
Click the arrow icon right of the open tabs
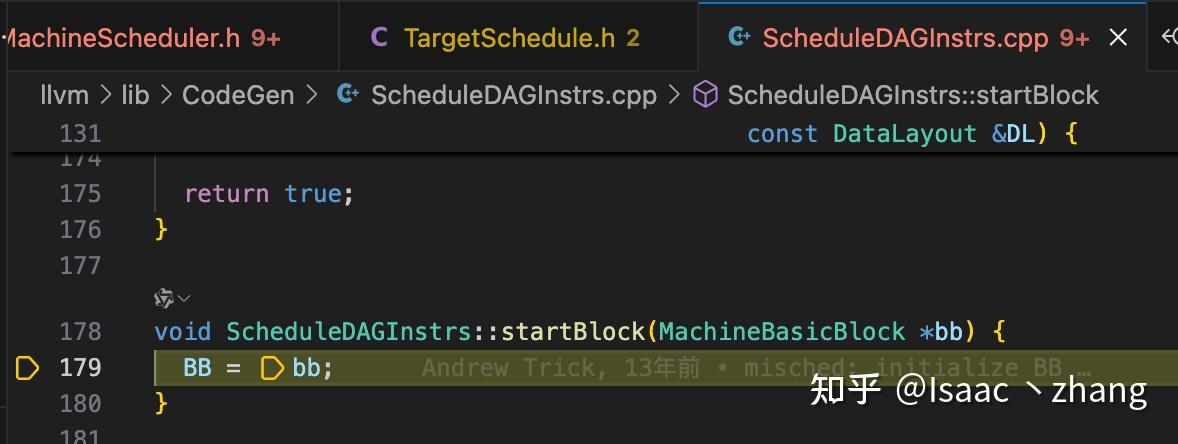tap(1168, 38)
